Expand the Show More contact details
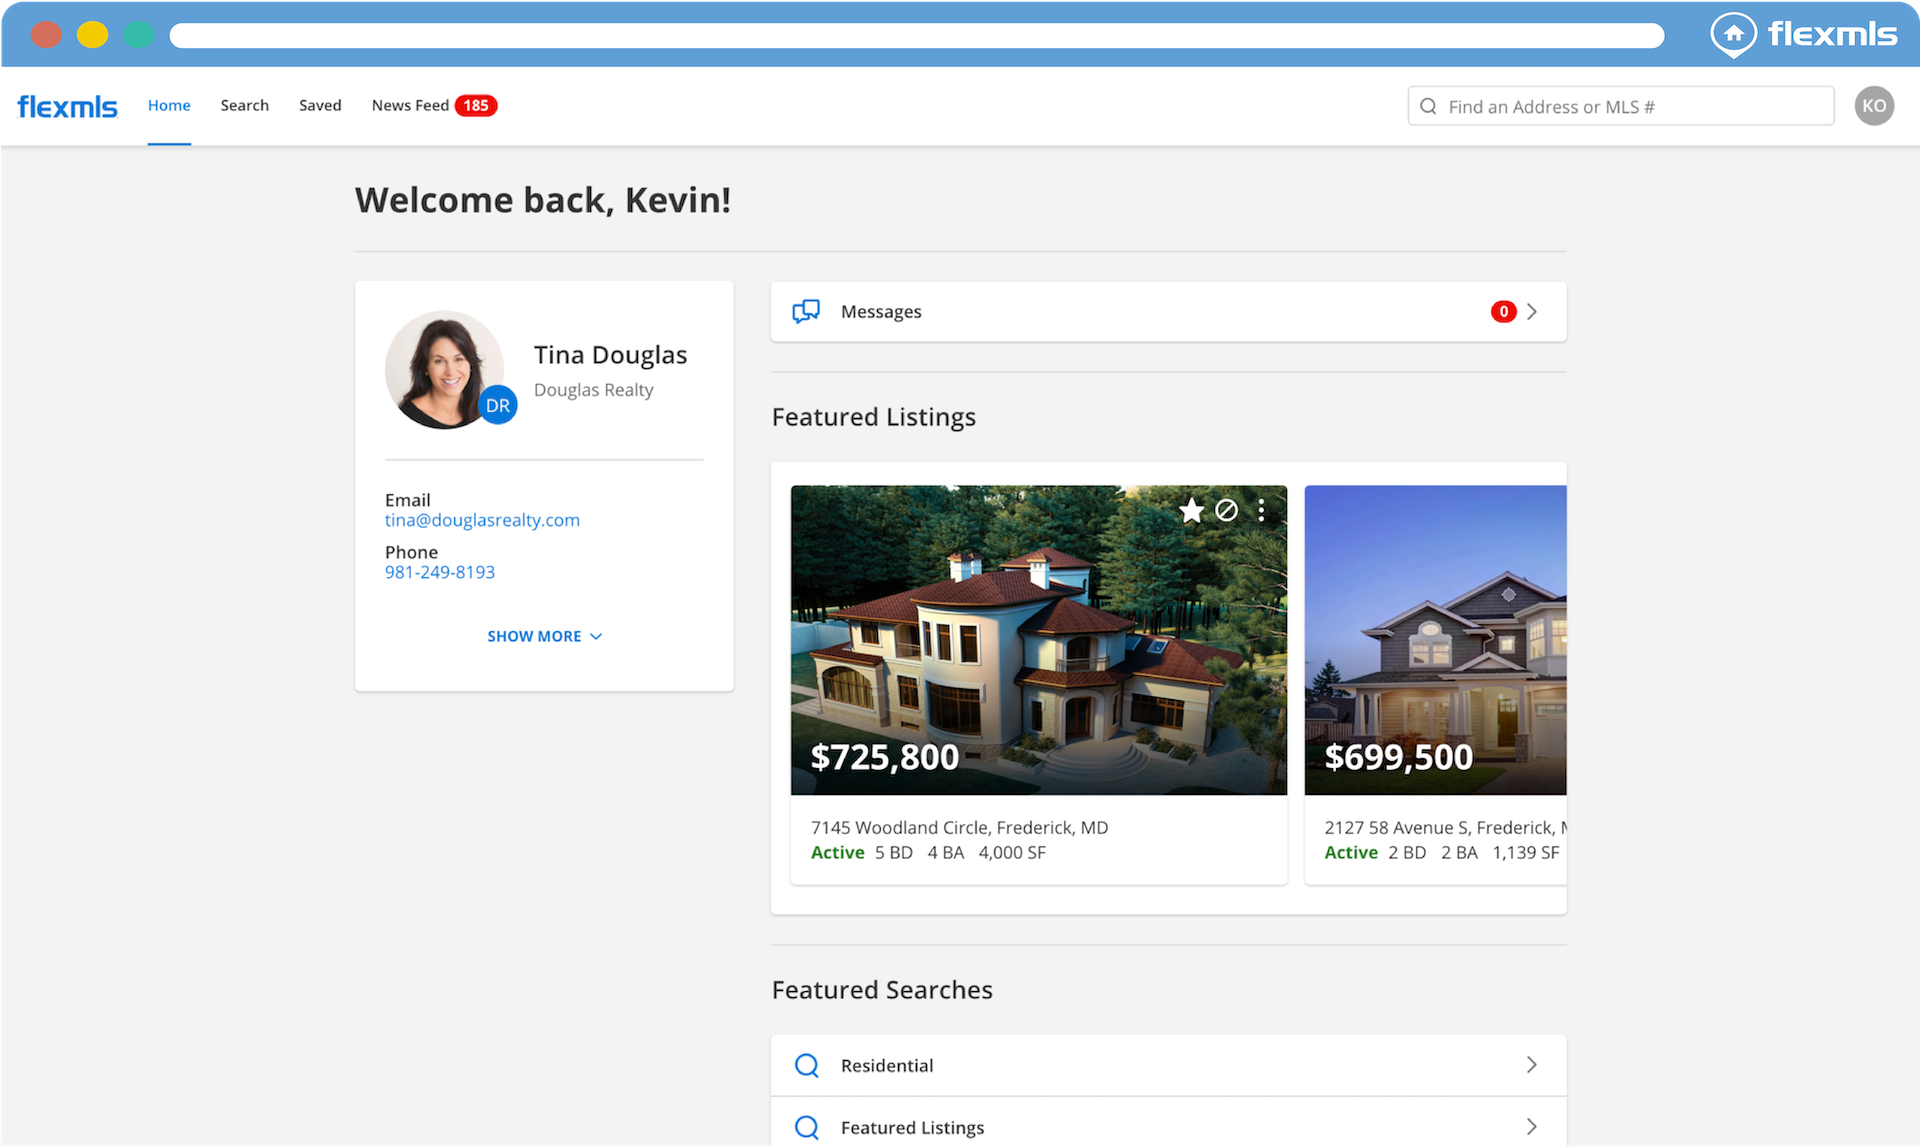 544,636
